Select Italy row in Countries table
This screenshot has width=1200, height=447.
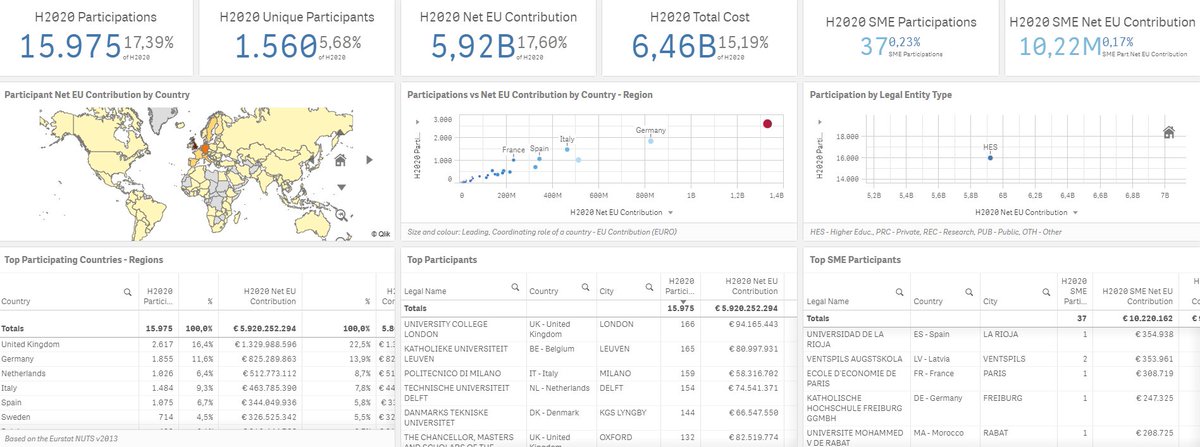pyautogui.click(x=198, y=386)
